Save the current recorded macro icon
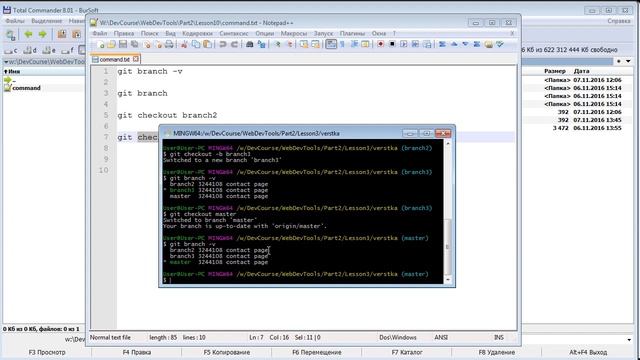Image resolution: width=640 pixels, height=360 pixels. click(427, 44)
